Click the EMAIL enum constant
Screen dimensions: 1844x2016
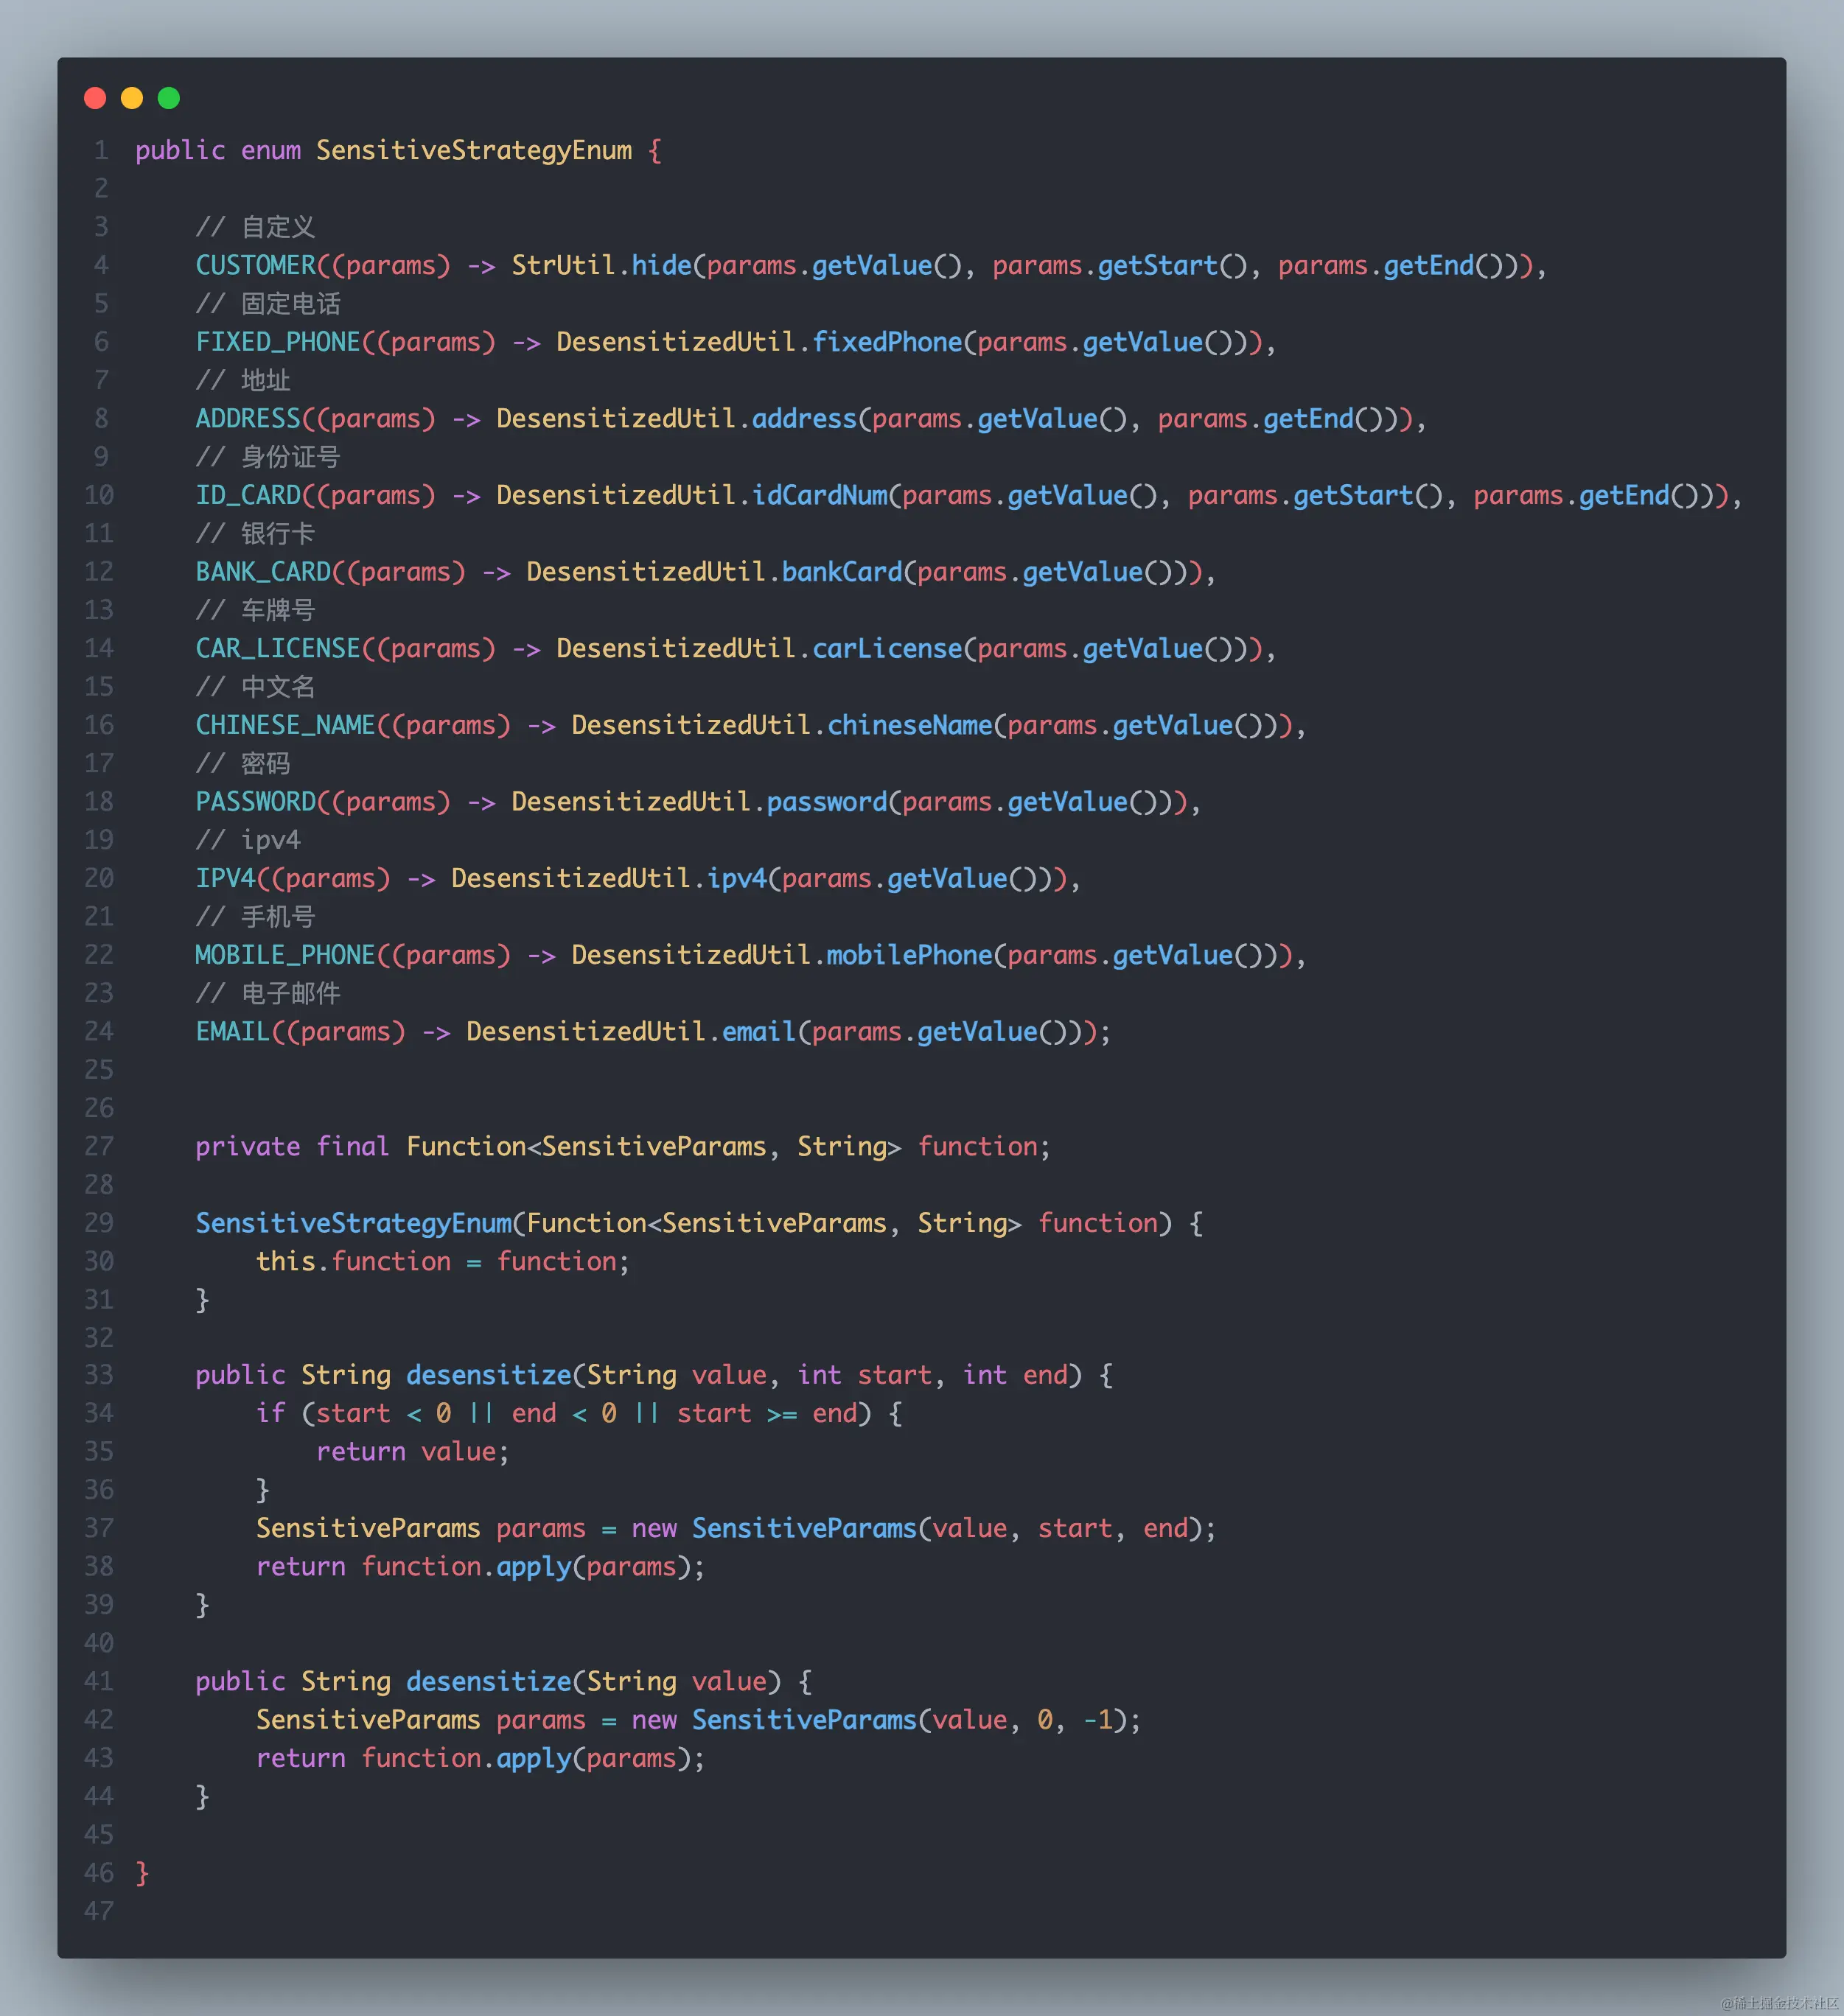(x=232, y=1032)
